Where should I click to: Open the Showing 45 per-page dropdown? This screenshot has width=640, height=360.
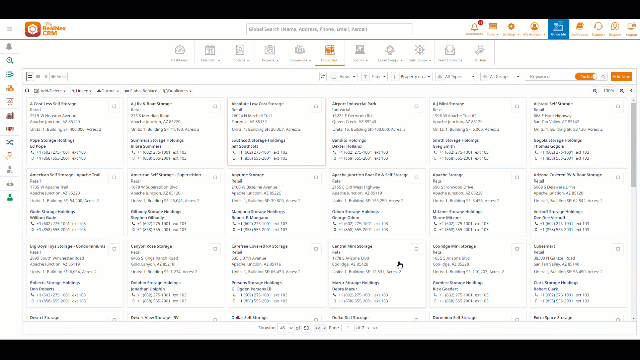coord(286,328)
